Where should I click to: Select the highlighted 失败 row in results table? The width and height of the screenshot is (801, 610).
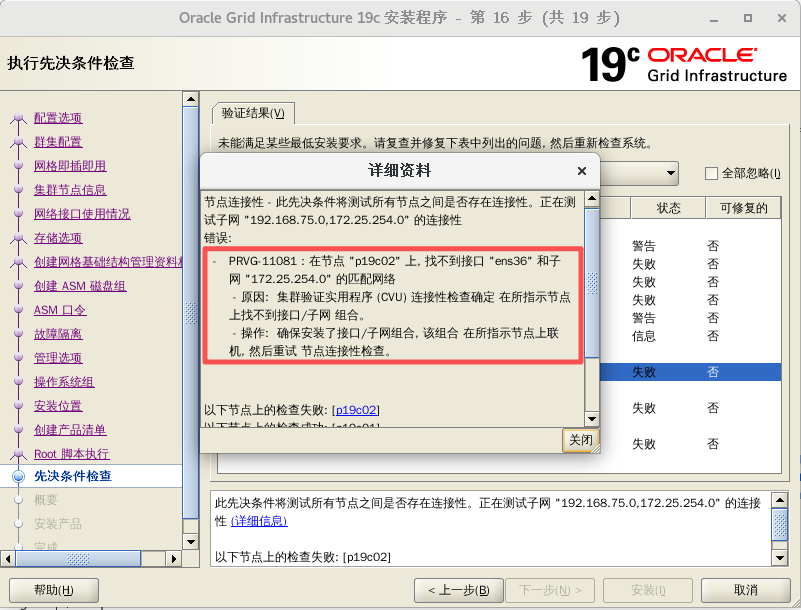coord(690,372)
